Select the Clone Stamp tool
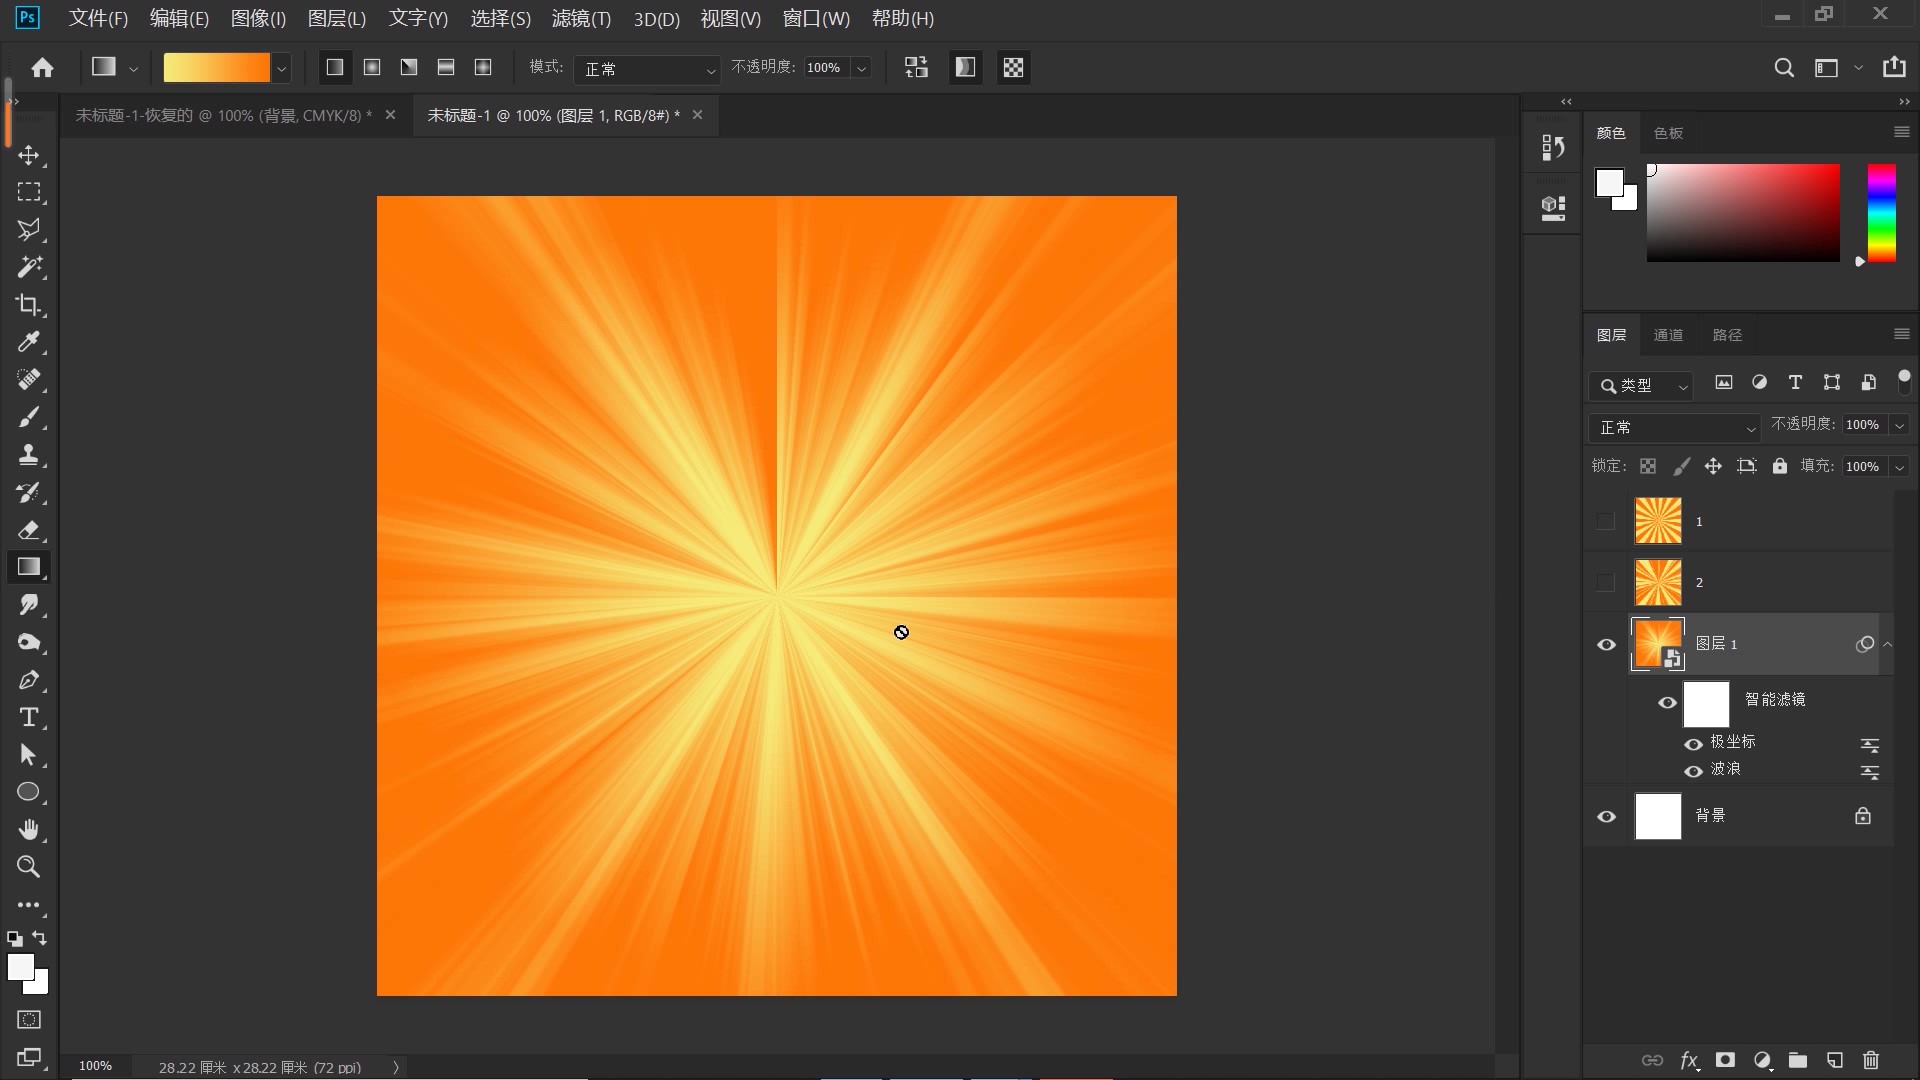Screen dimensions: 1920x1080 coord(29,455)
